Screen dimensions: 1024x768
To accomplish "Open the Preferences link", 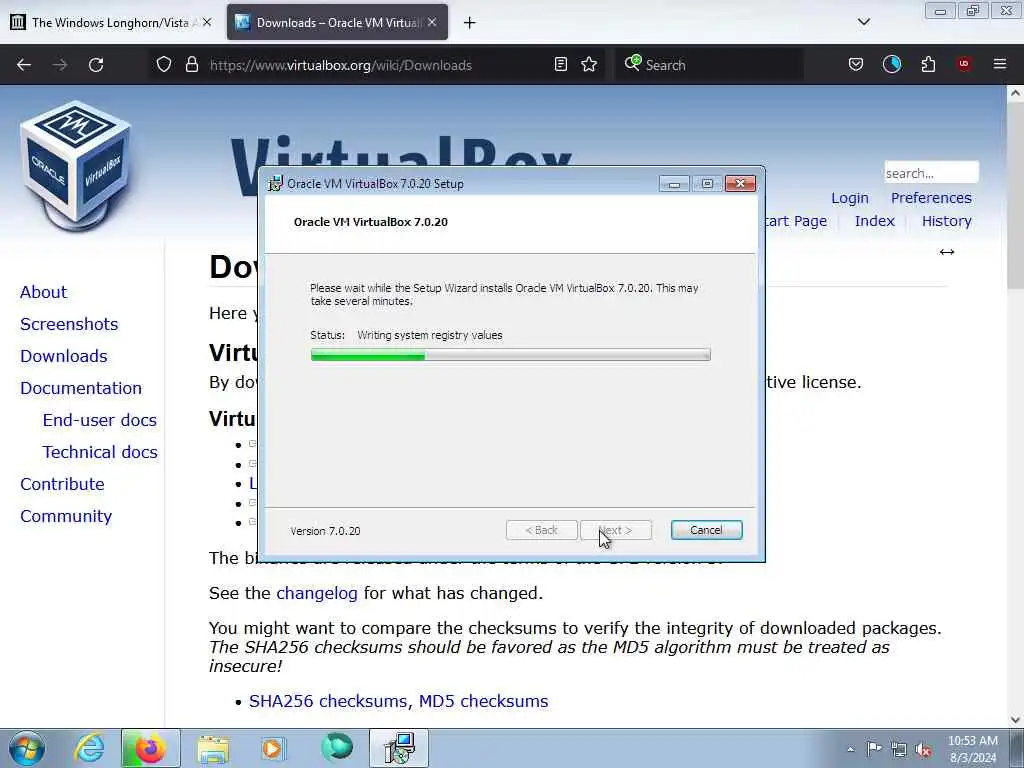I will click(931, 198).
